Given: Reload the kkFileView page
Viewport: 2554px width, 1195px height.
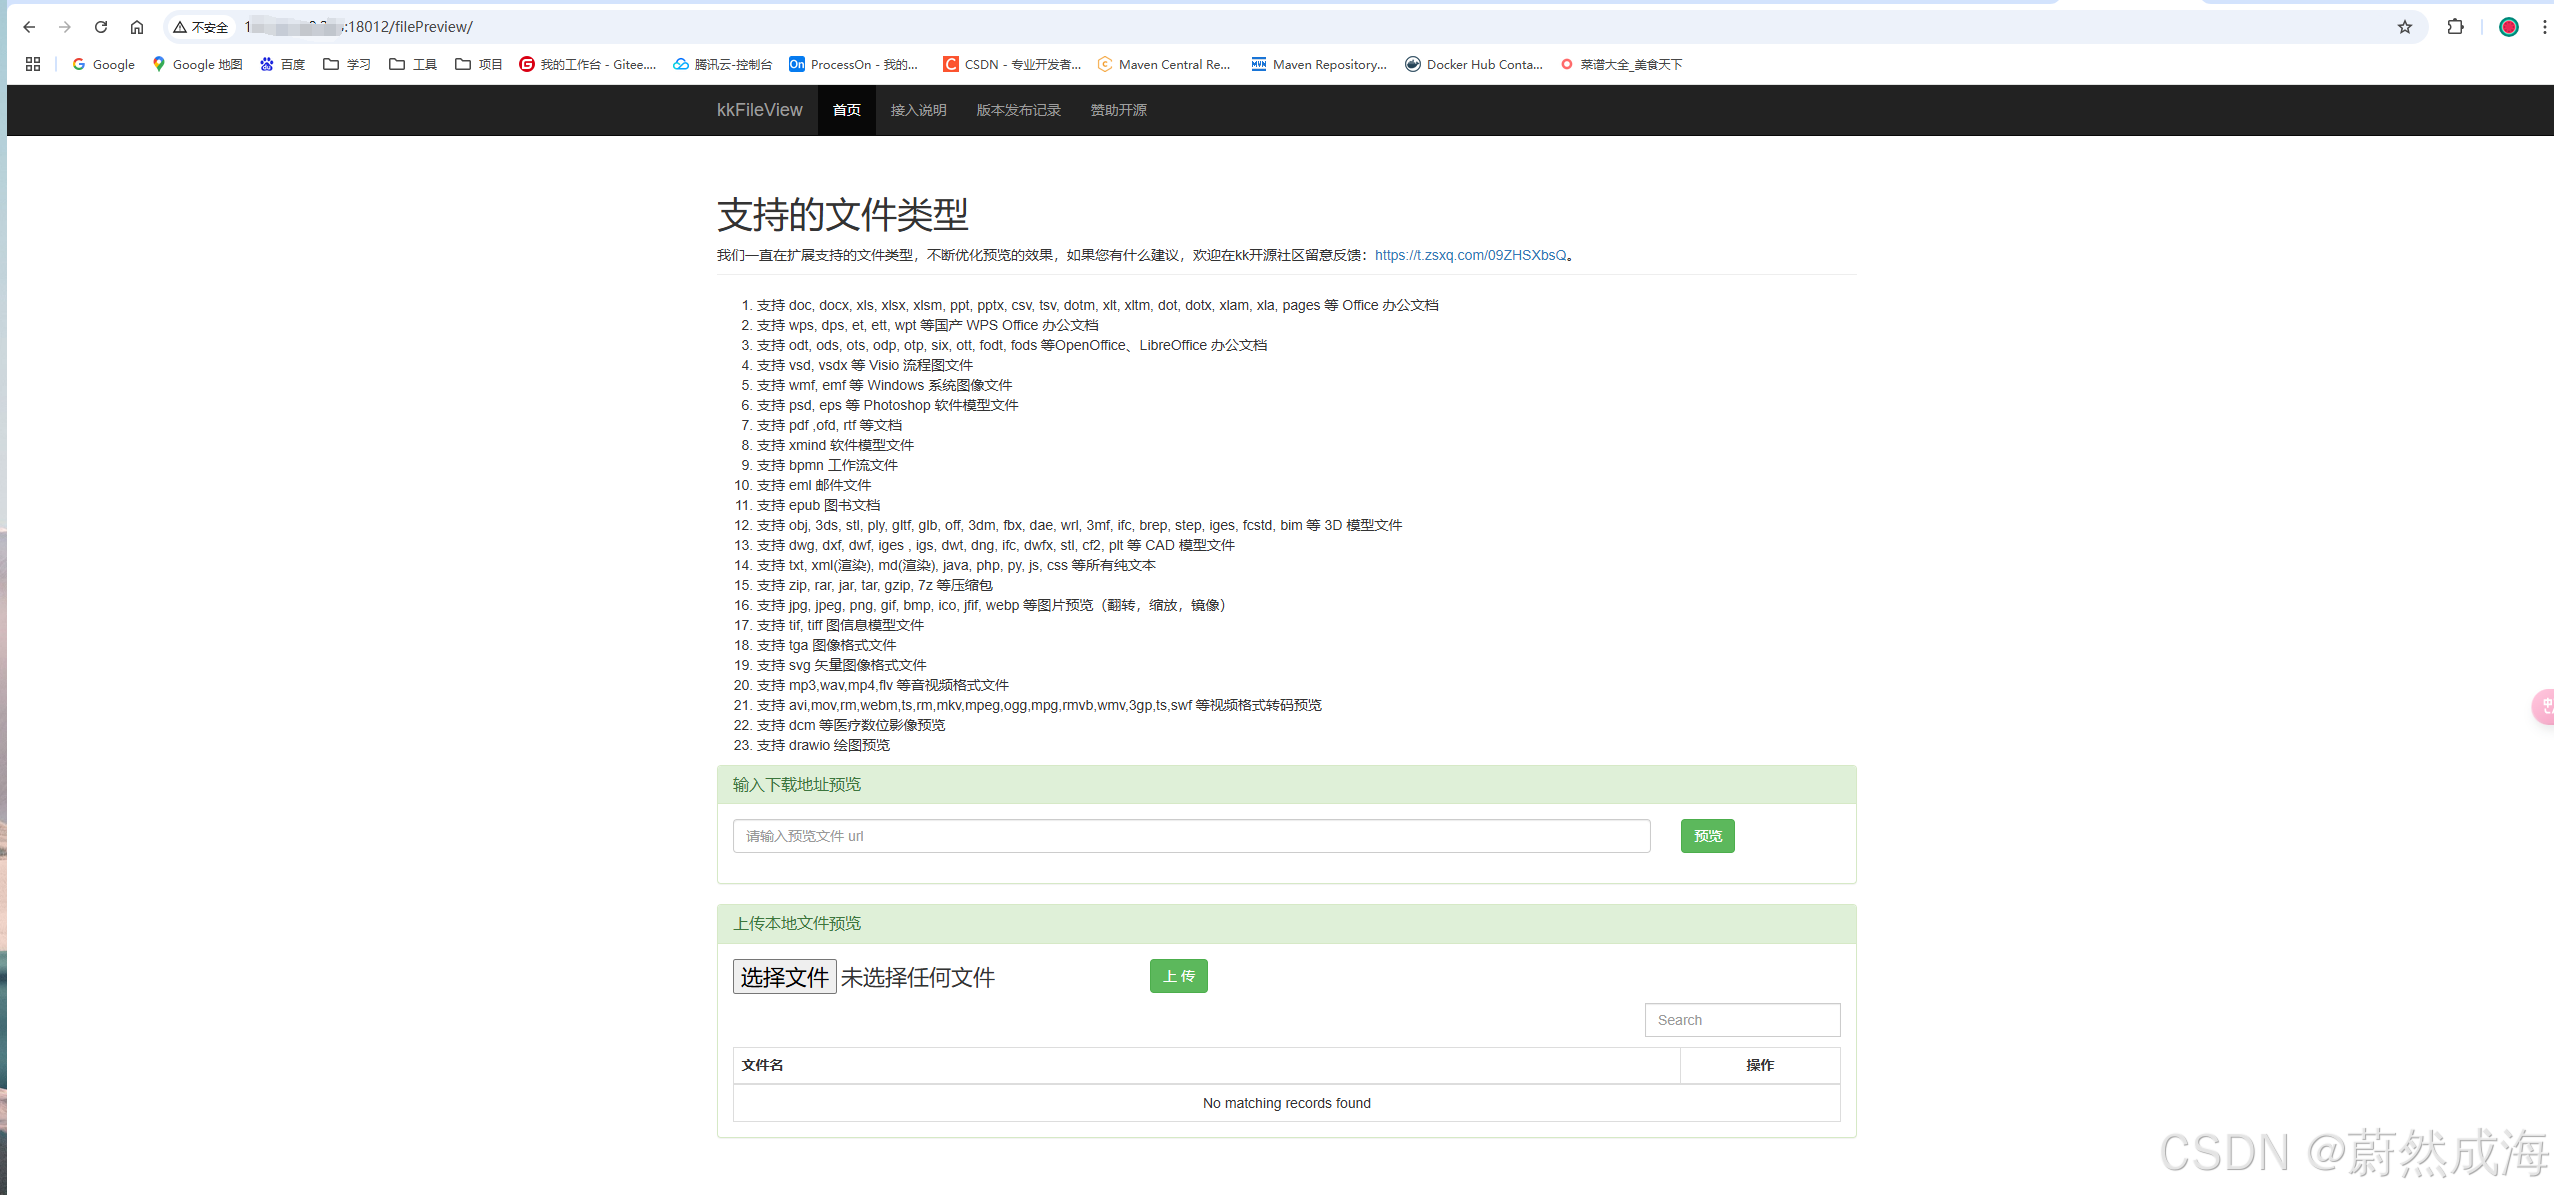Looking at the screenshot, I should tap(100, 27).
